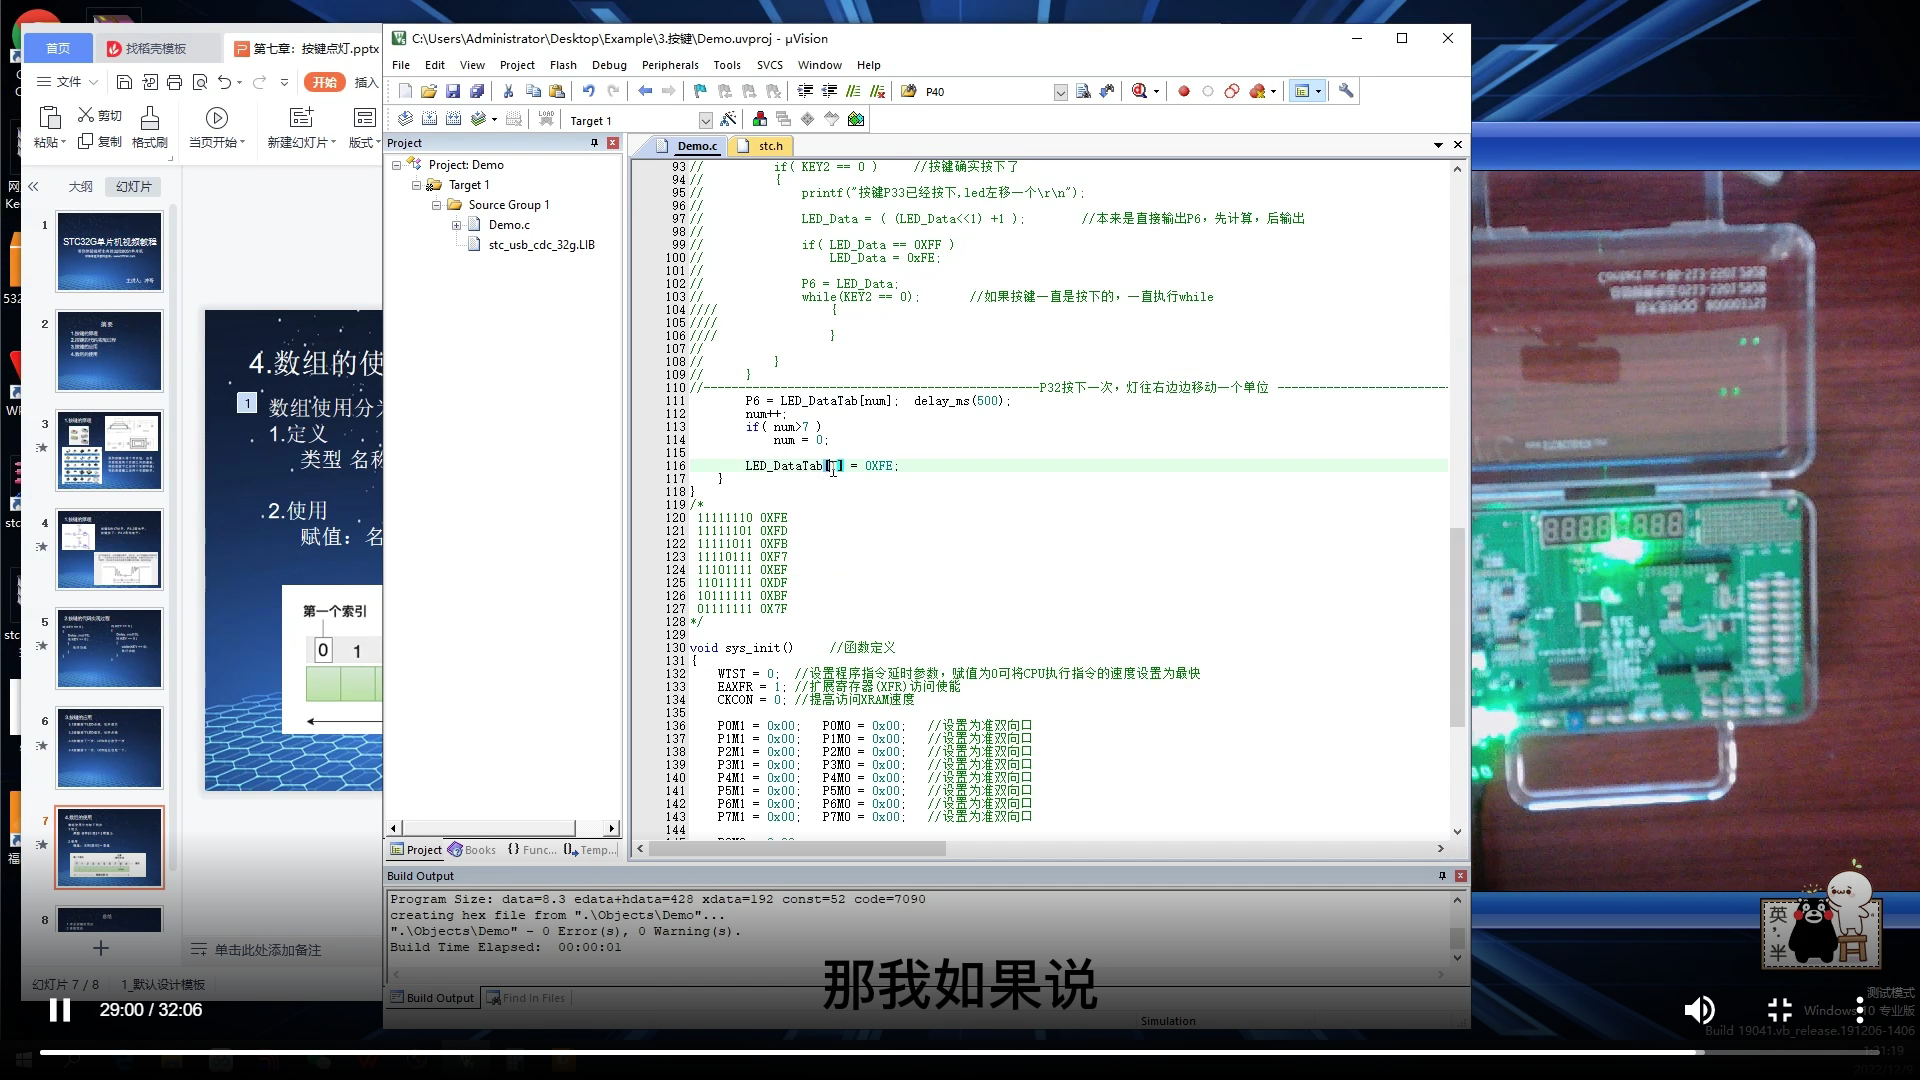Click the New file icon in µVision toolbar
This screenshot has height=1080, width=1920.
[x=405, y=91]
